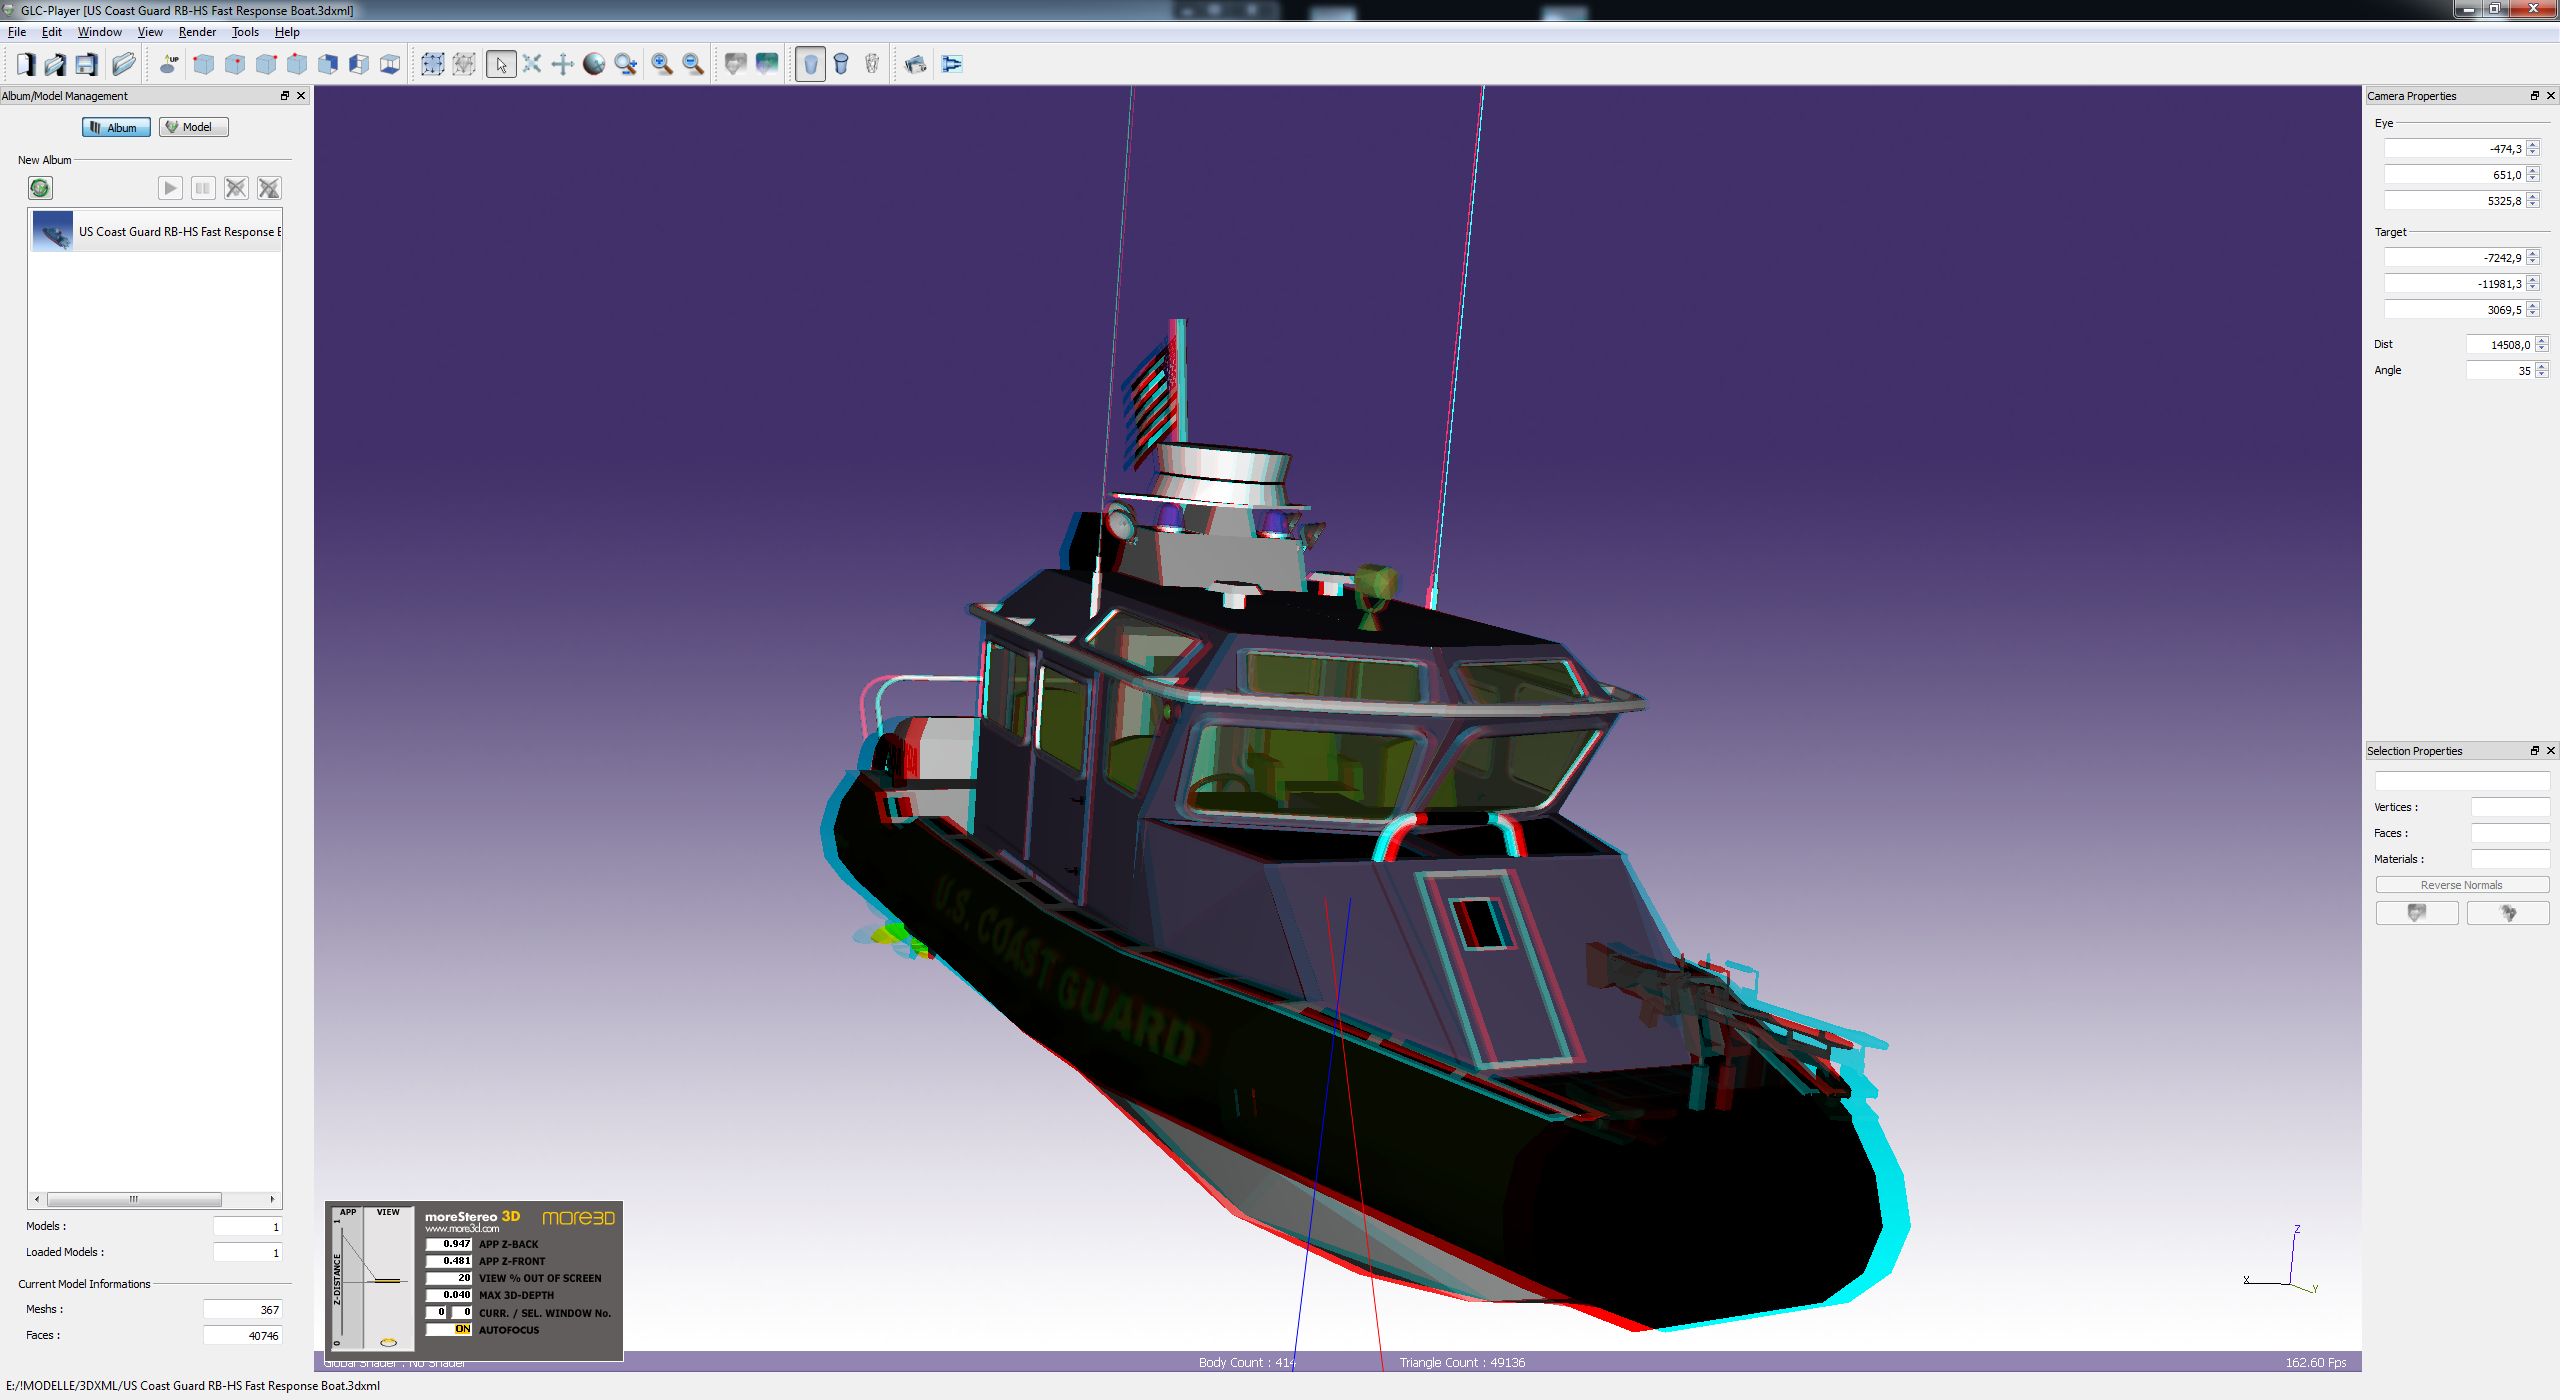Activate the zoom window magnifier tool
The image size is (2560, 1400).
[x=626, y=65]
